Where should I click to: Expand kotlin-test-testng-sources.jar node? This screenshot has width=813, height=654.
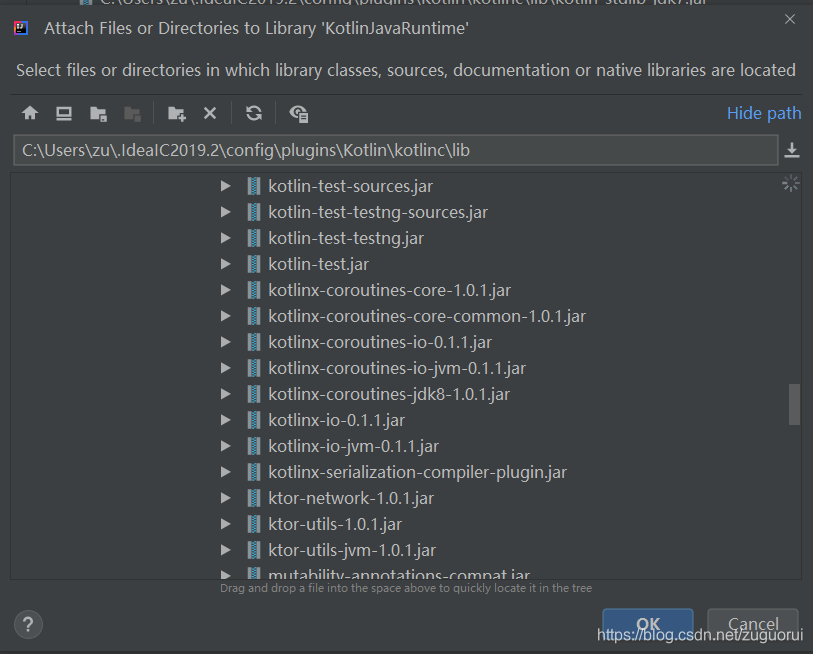[226, 212]
